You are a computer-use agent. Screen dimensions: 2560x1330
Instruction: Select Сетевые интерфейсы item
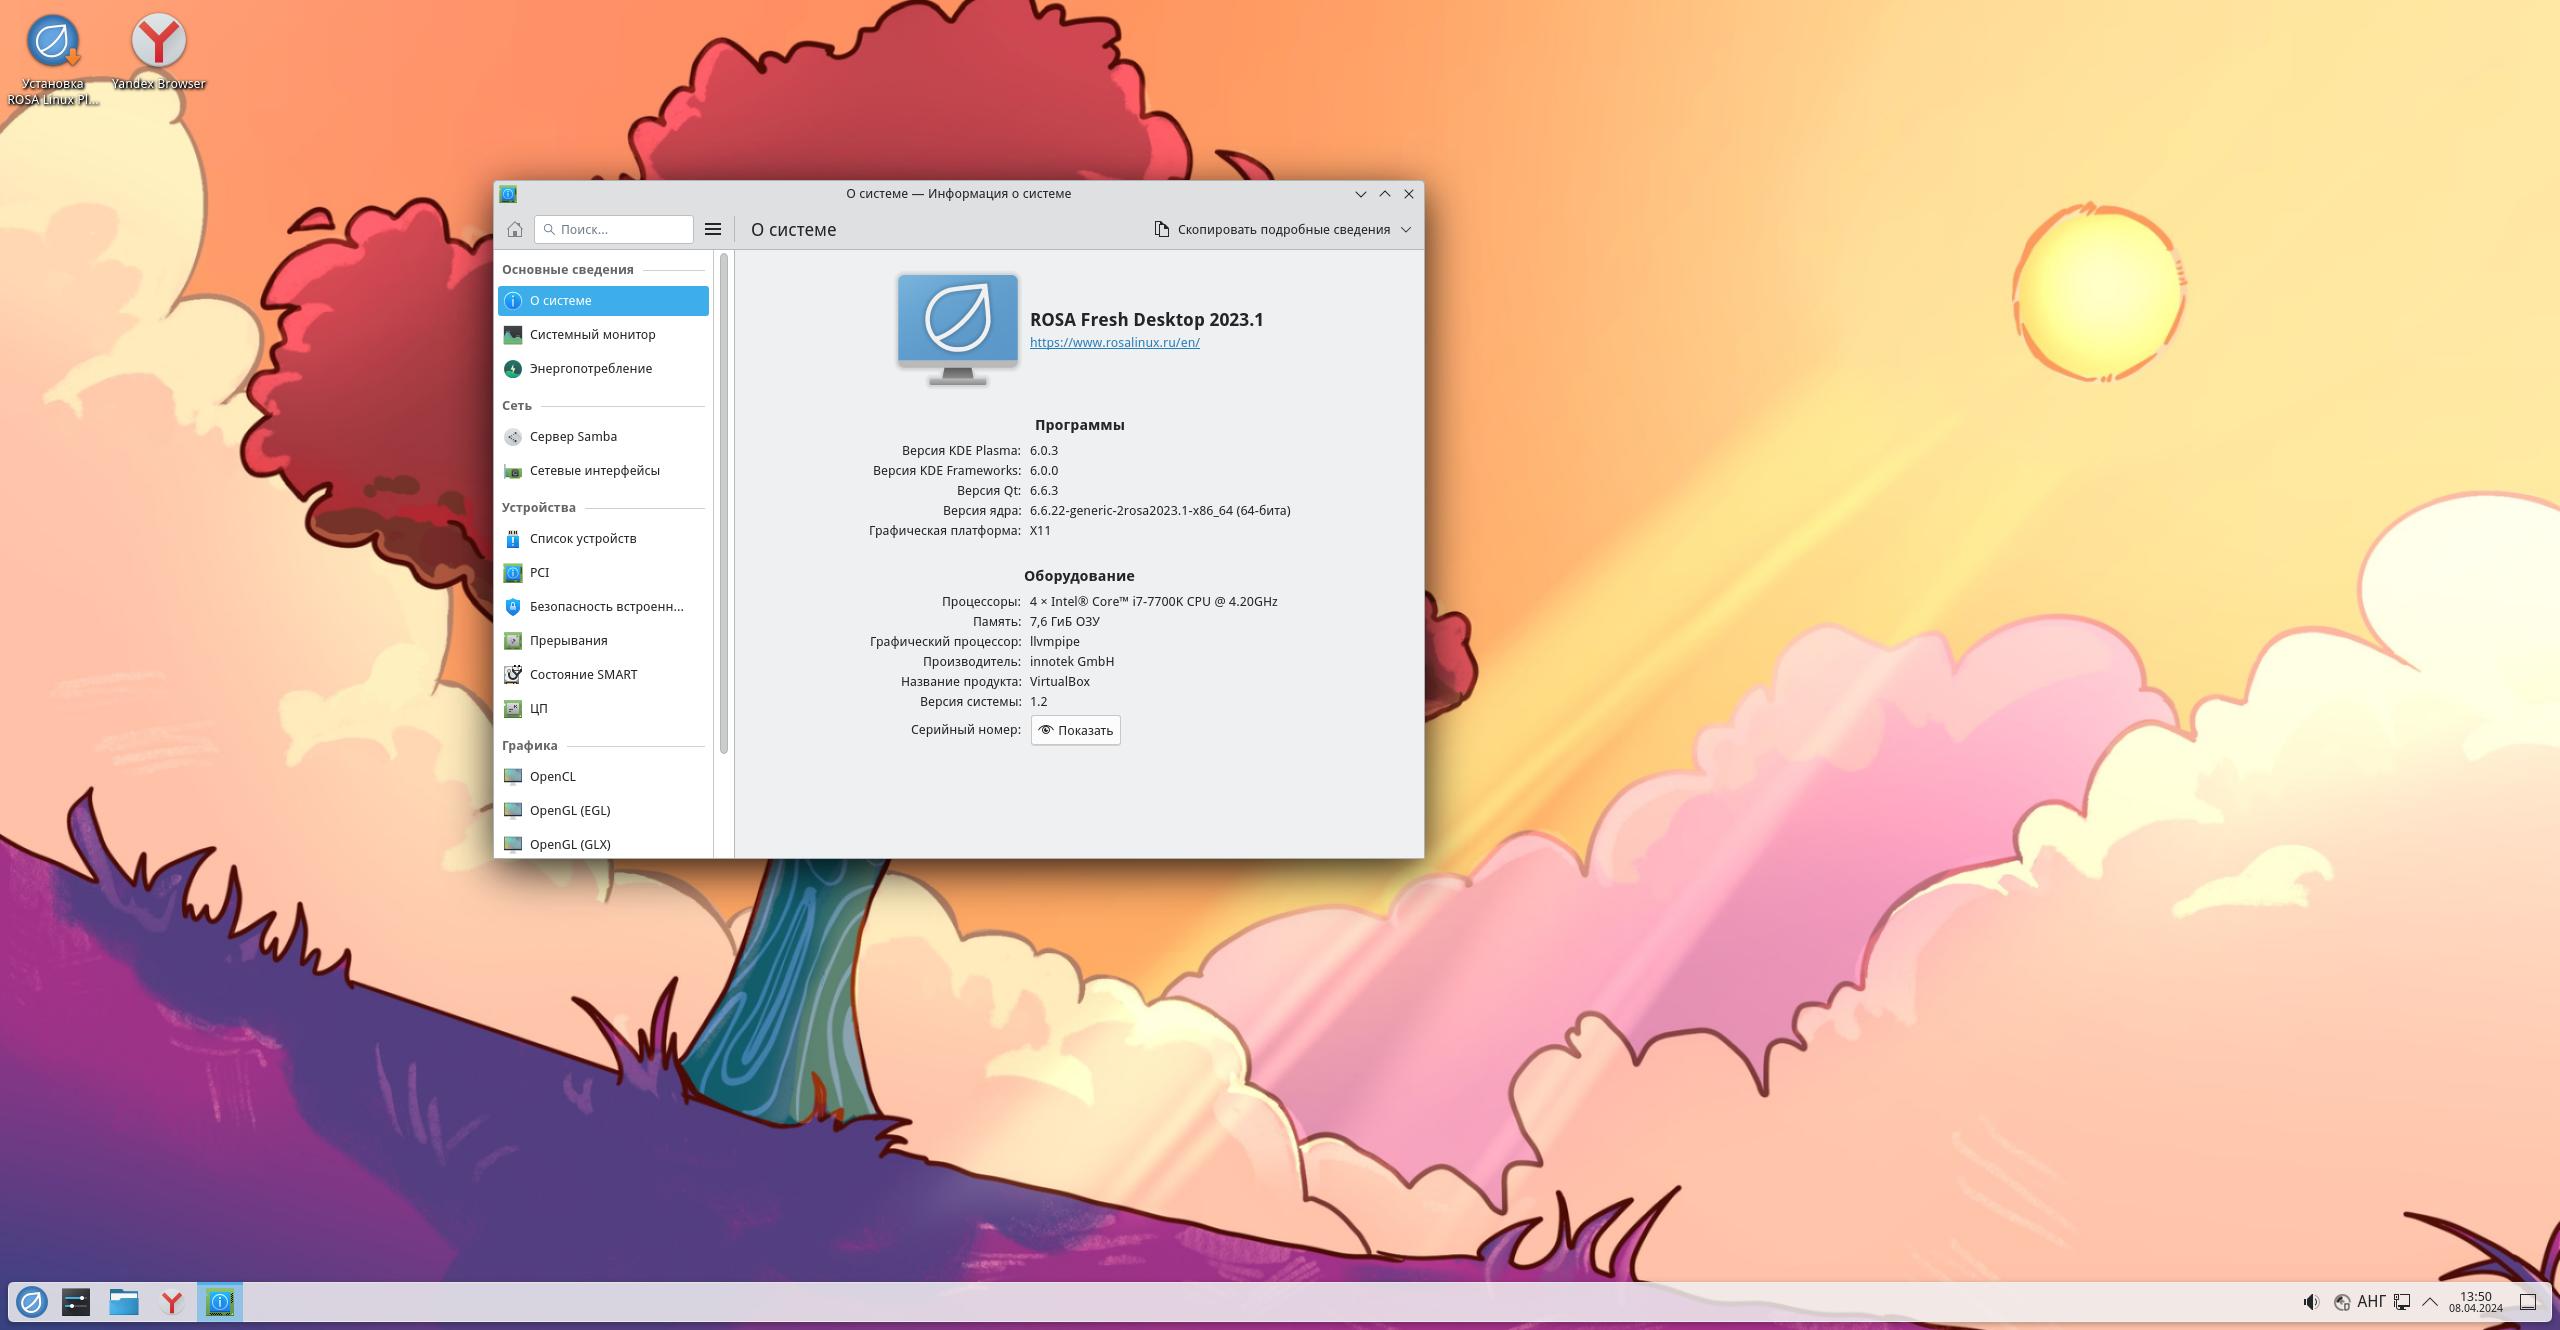594,471
